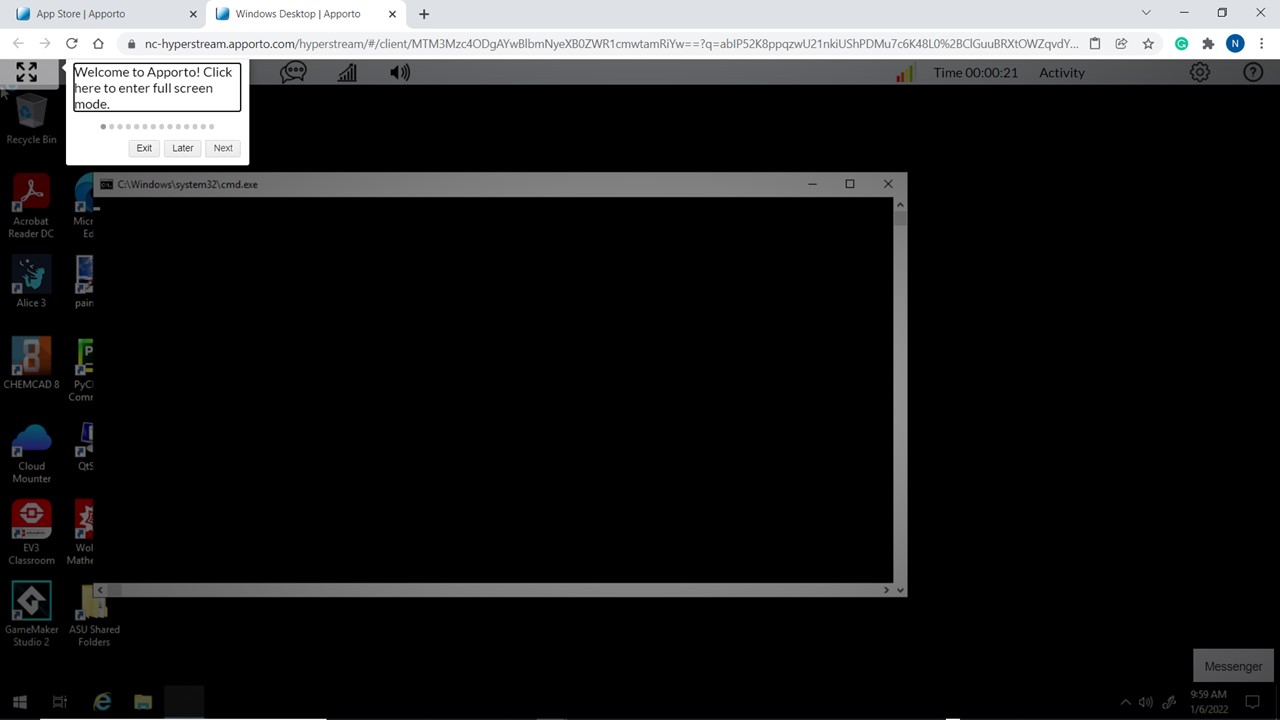1280x720 pixels.
Task: Open the Messenger button
Action: pos(1233,666)
